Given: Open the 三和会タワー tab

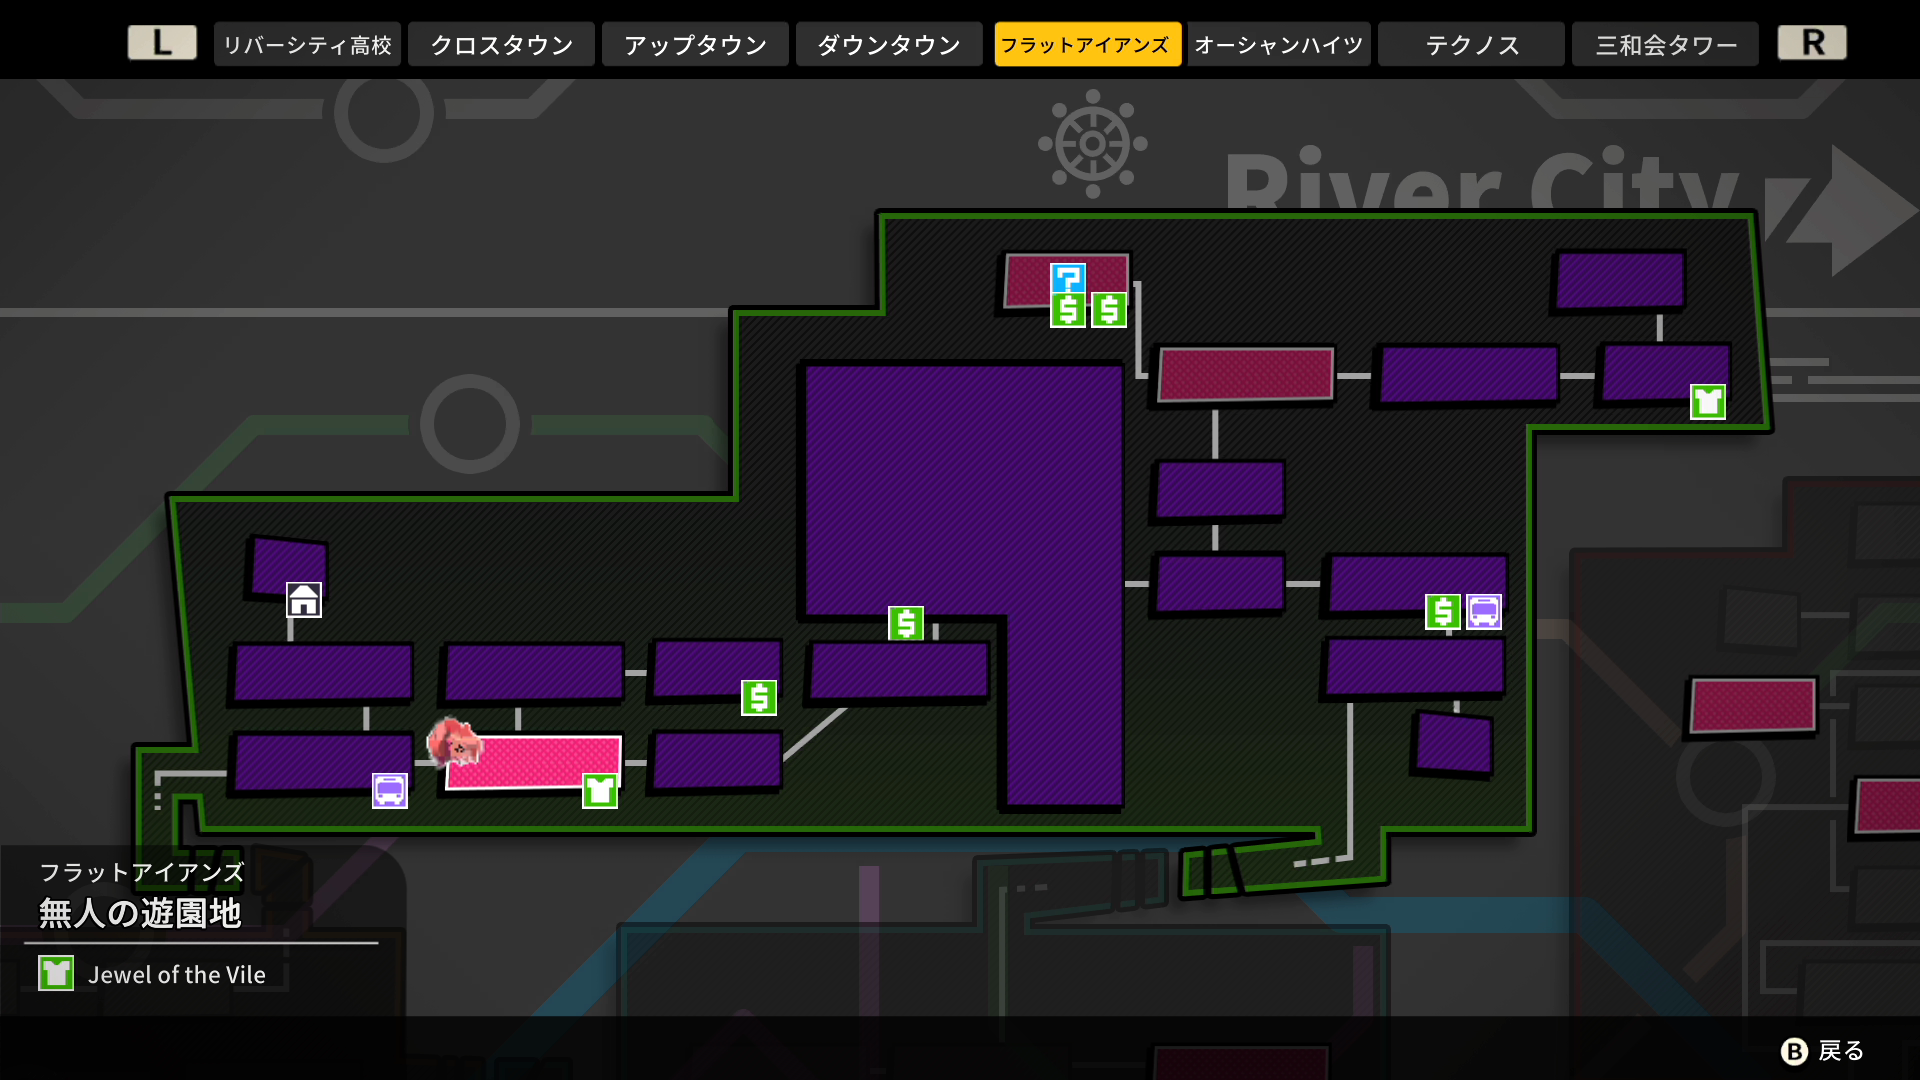Looking at the screenshot, I should click(x=1665, y=44).
